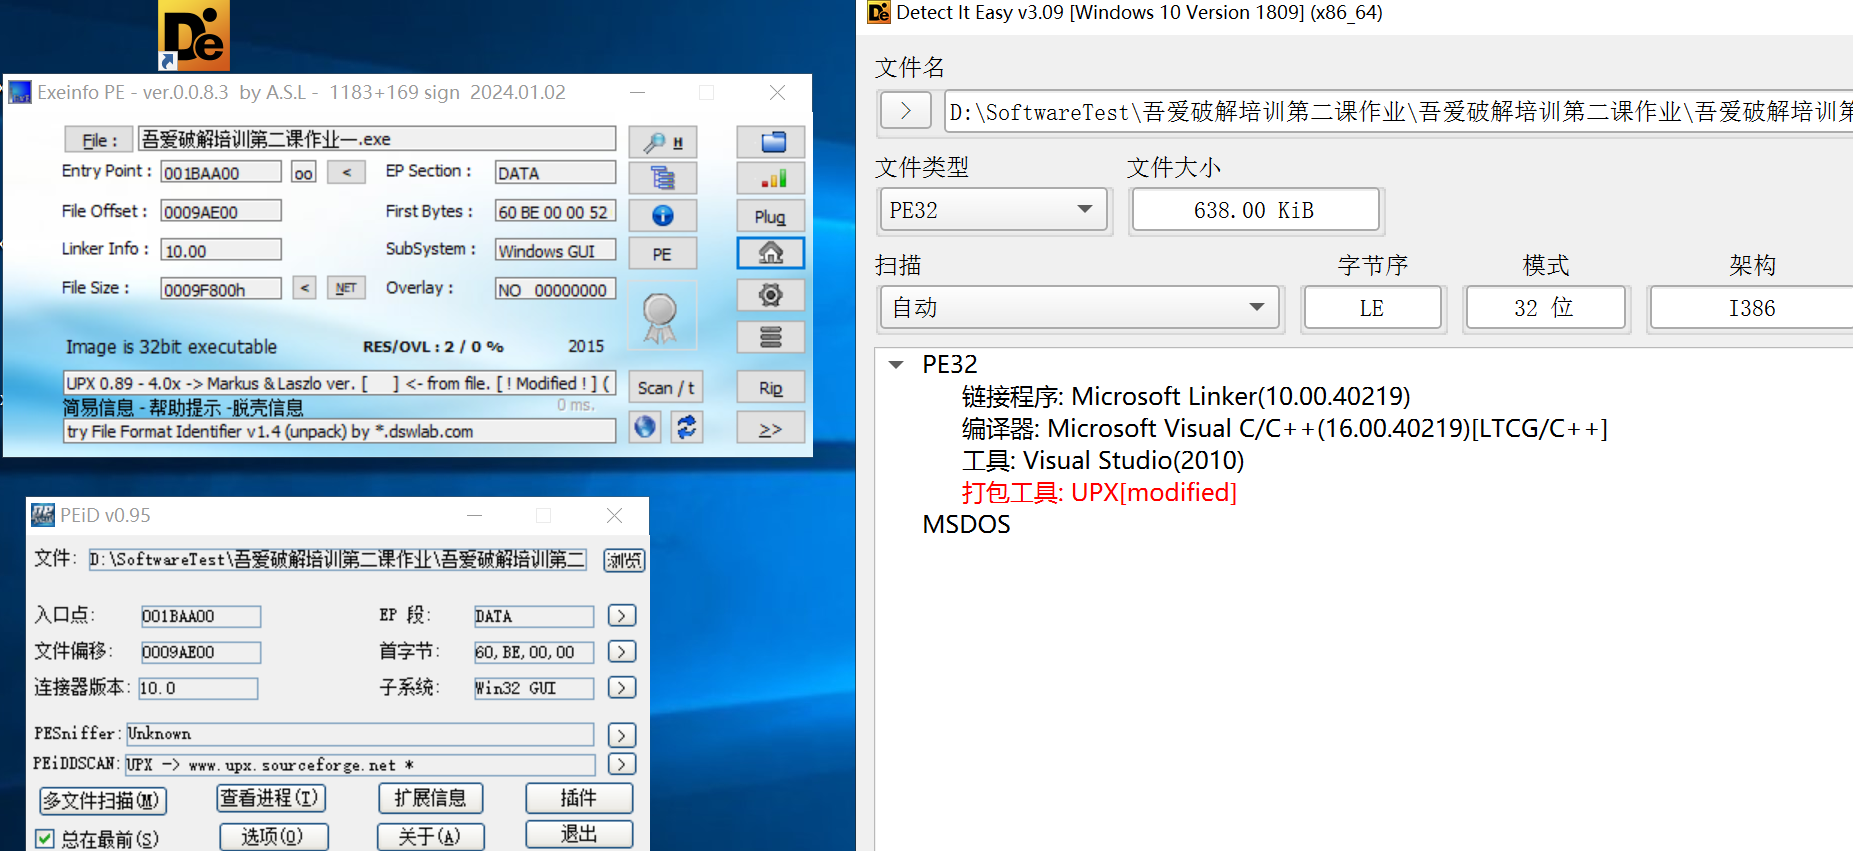The height and width of the screenshot is (851, 1853).
Task: Select 工具: Visual Studio(2010) tree row
Action: tap(1103, 461)
